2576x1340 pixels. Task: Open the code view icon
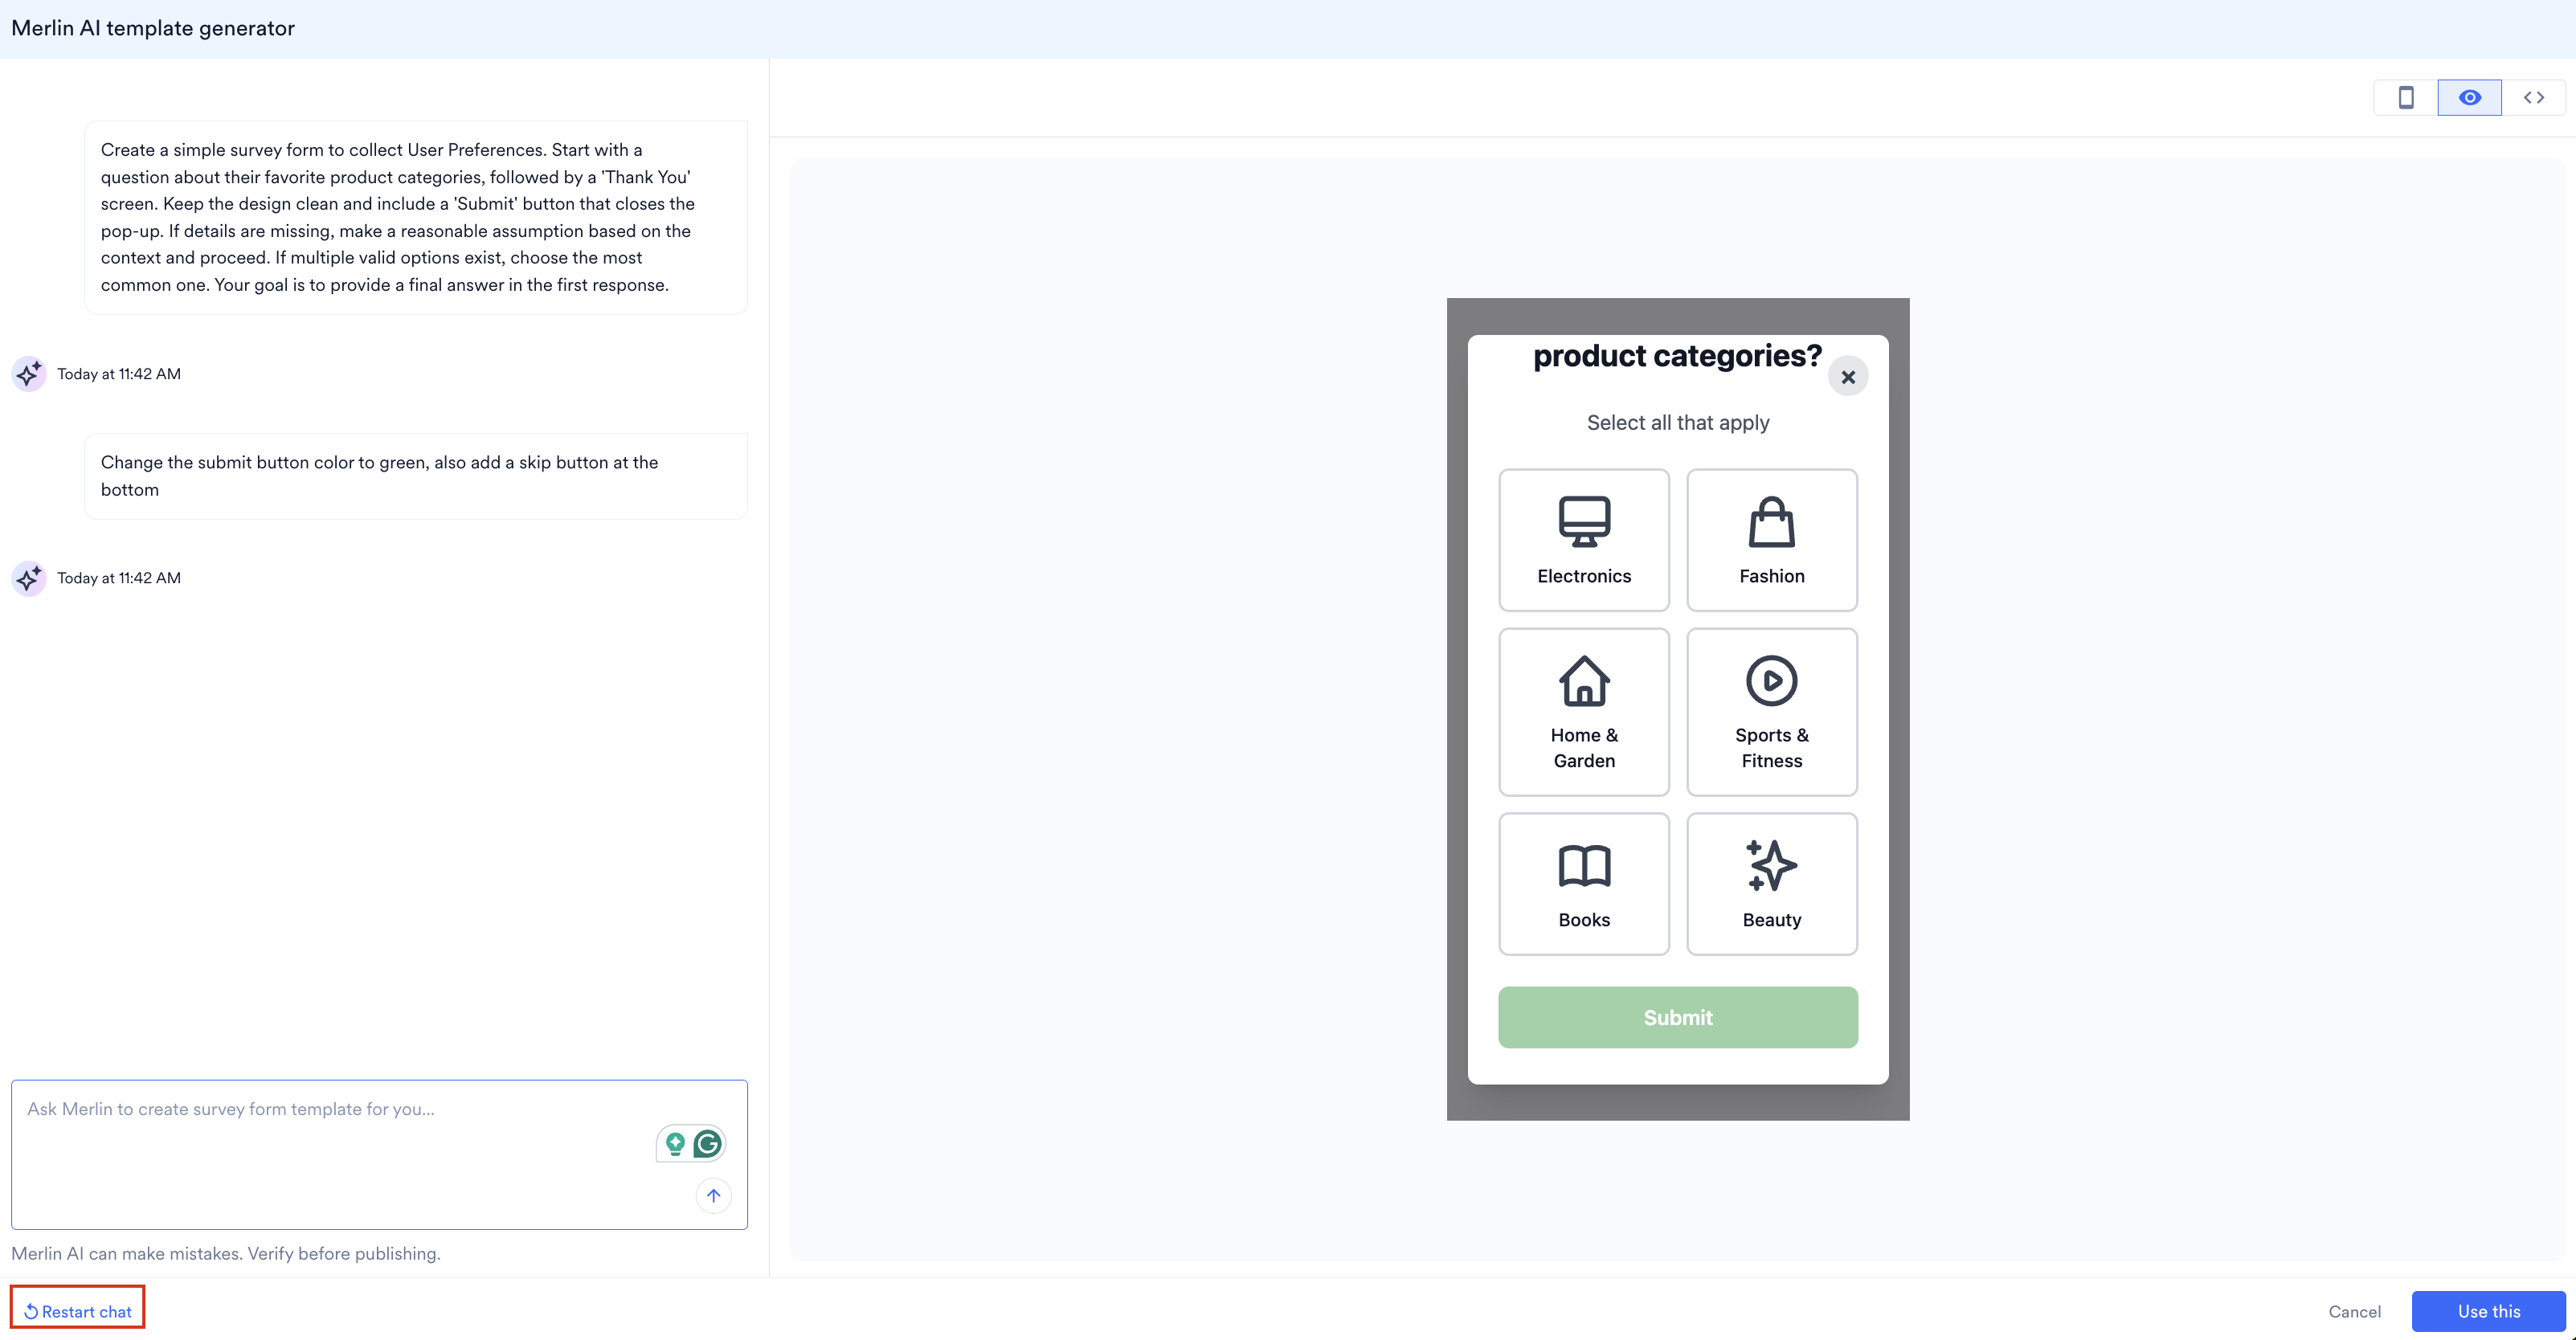(2533, 98)
